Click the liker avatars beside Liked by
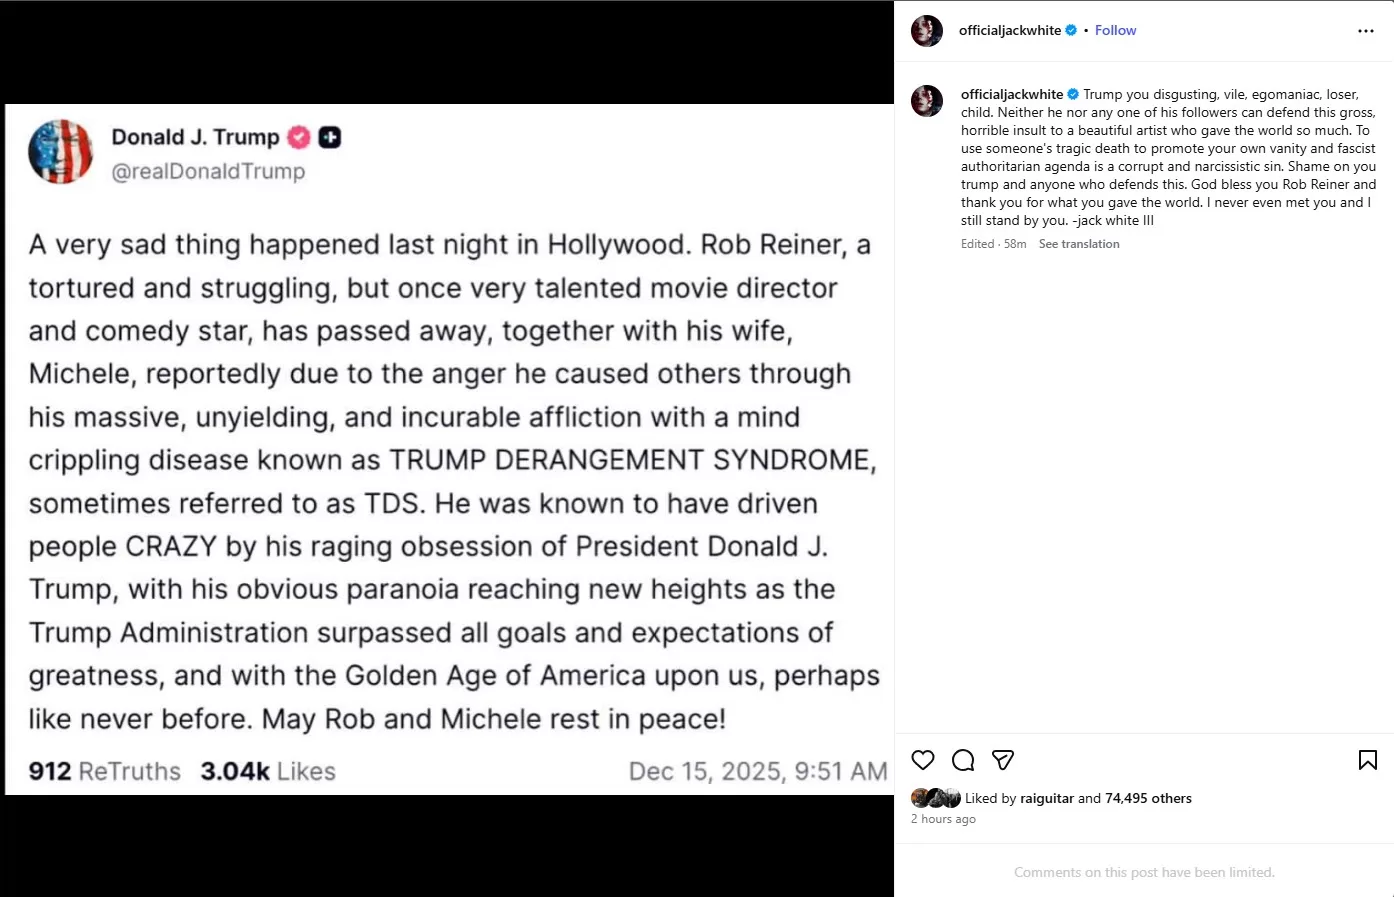 pos(935,798)
